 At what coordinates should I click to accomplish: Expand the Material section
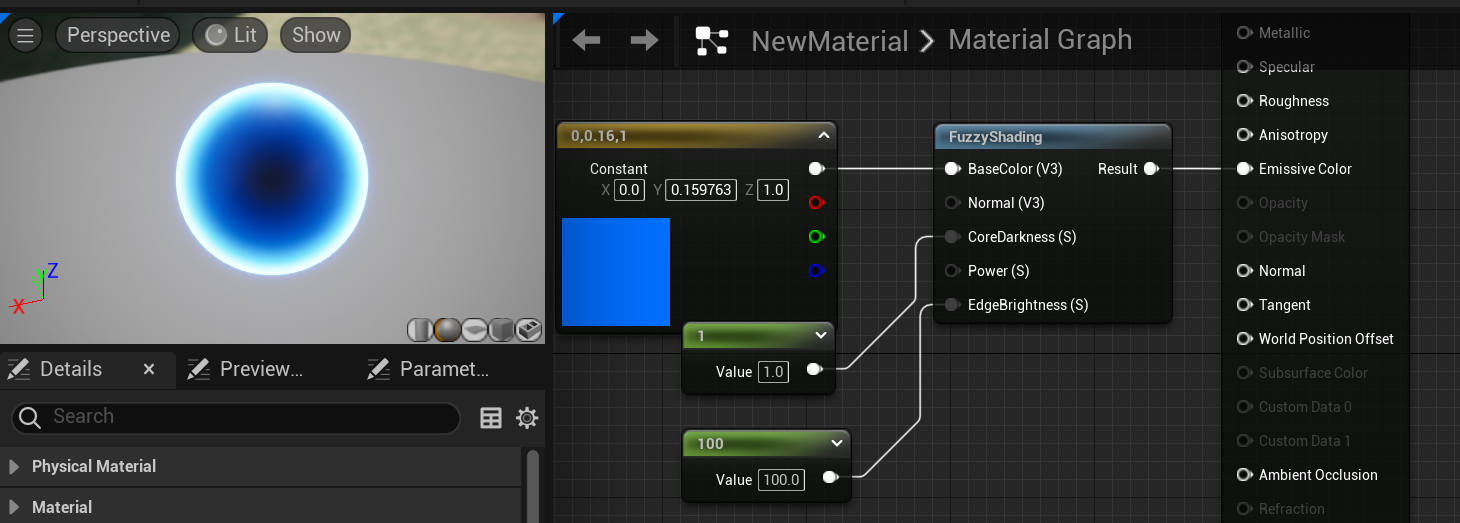point(14,508)
